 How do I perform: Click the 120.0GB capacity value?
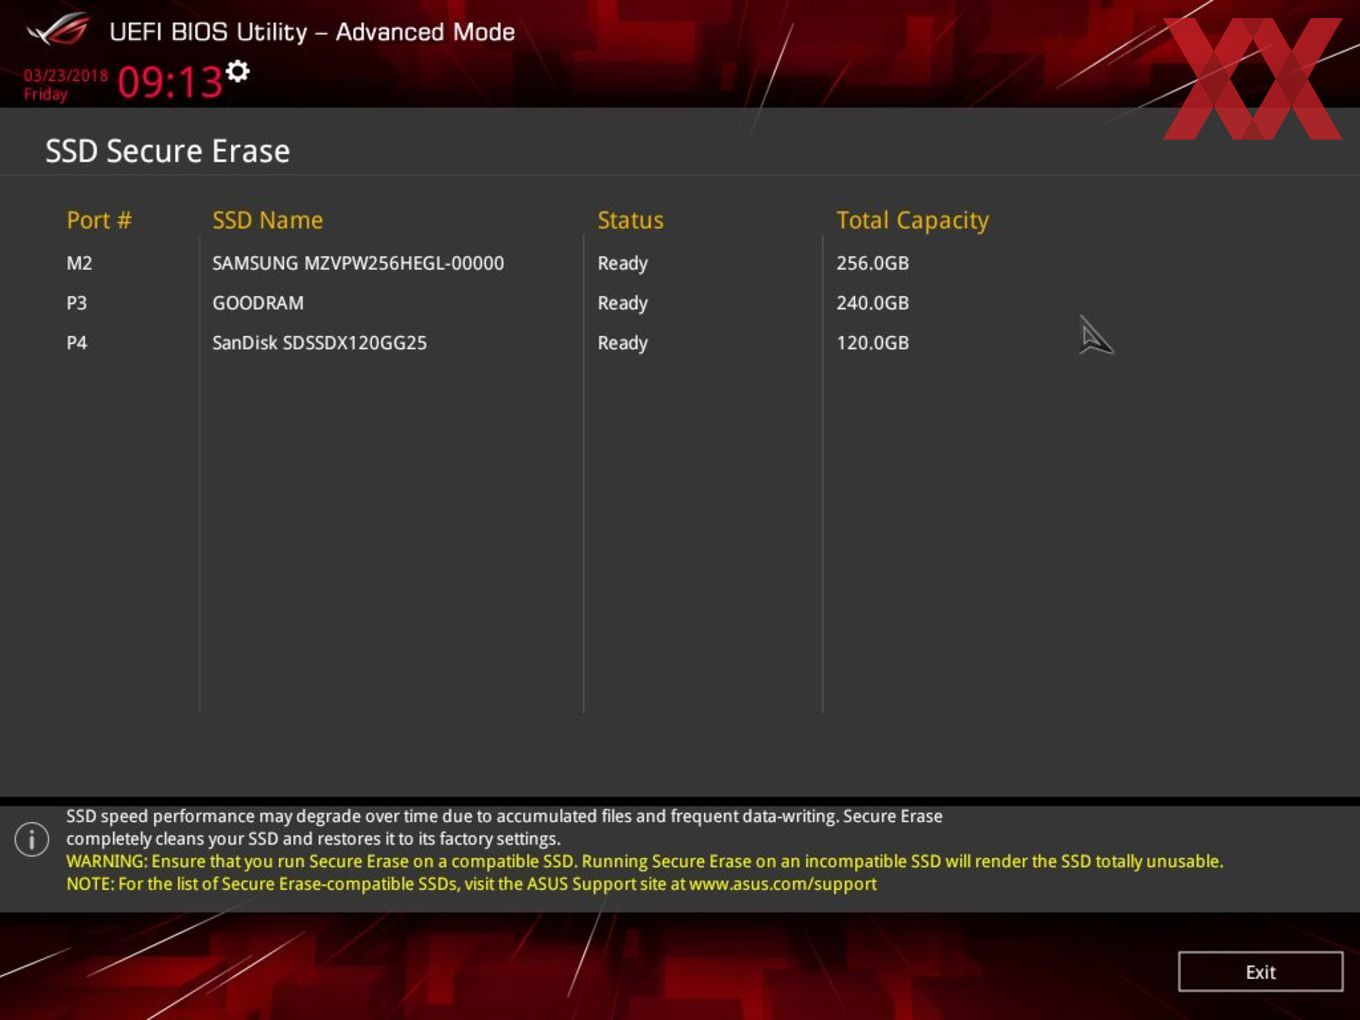873,343
